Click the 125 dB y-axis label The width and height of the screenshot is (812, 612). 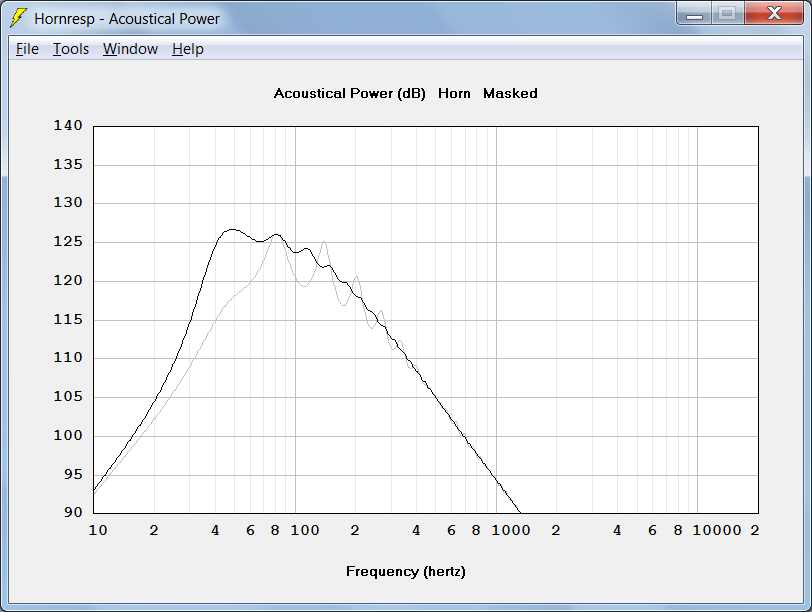68,242
